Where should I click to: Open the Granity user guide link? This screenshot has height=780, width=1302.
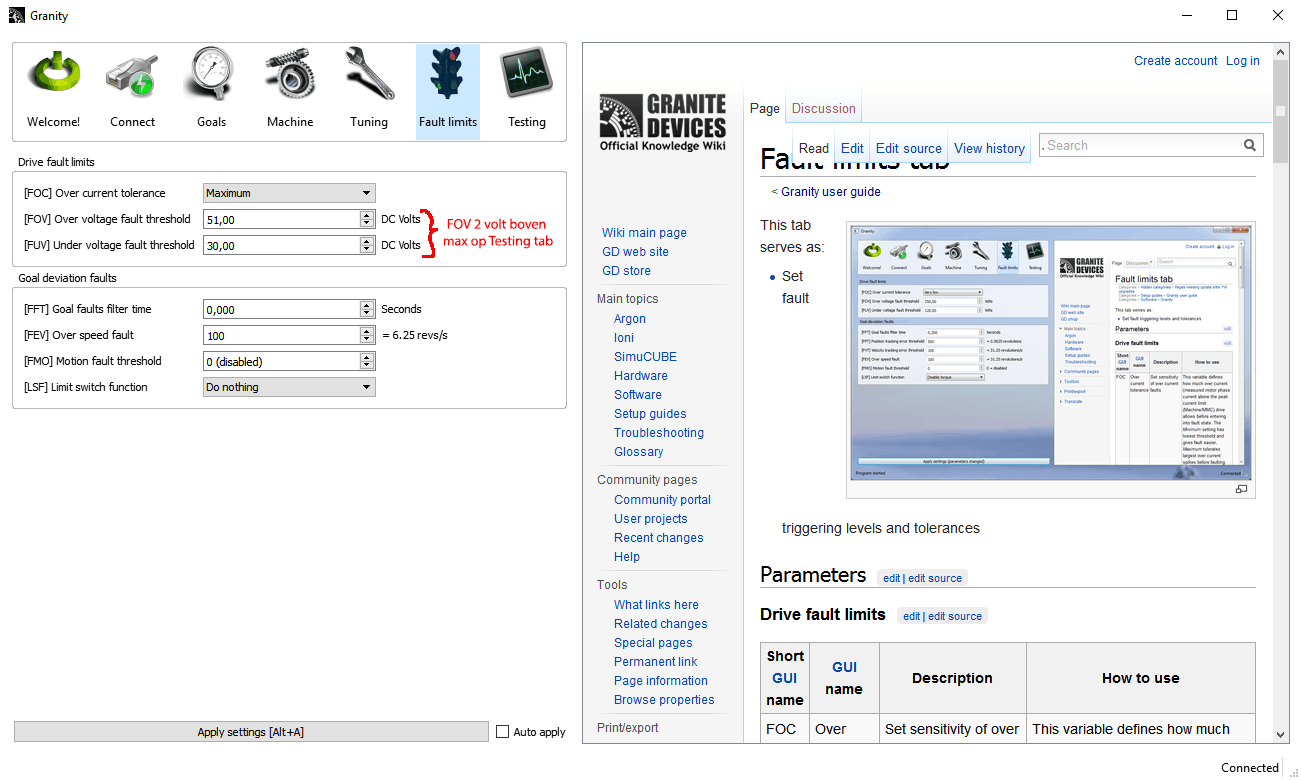point(831,192)
